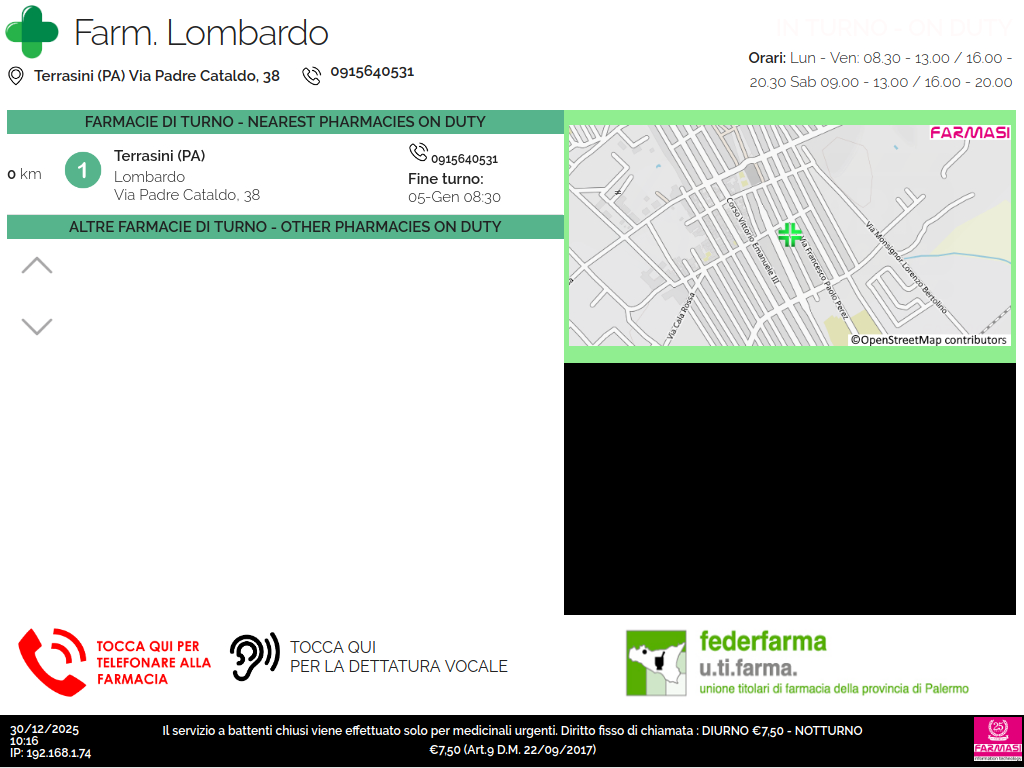Click the green cross pharmacy logo

[x=32, y=32]
